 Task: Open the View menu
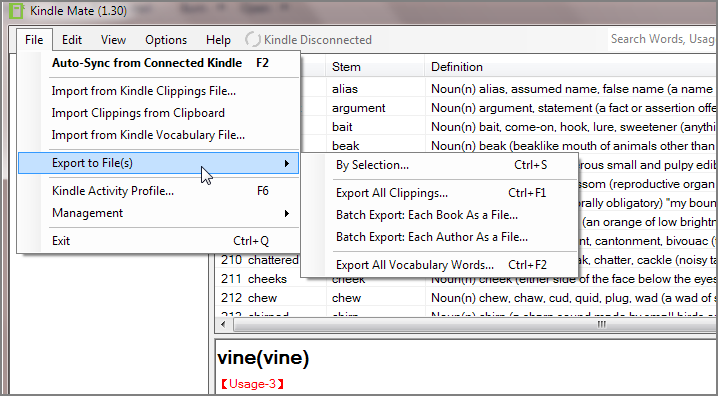(x=113, y=40)
